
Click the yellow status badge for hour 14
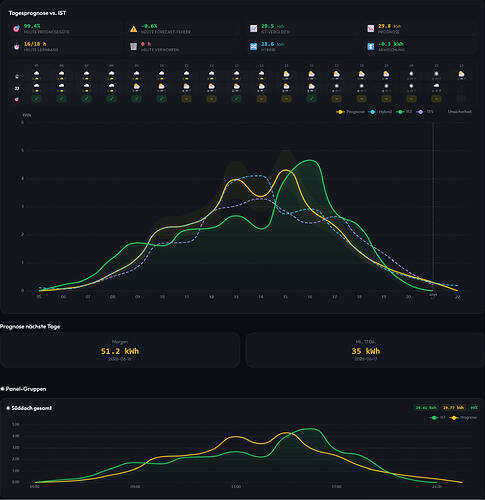[x=261, y=99]
